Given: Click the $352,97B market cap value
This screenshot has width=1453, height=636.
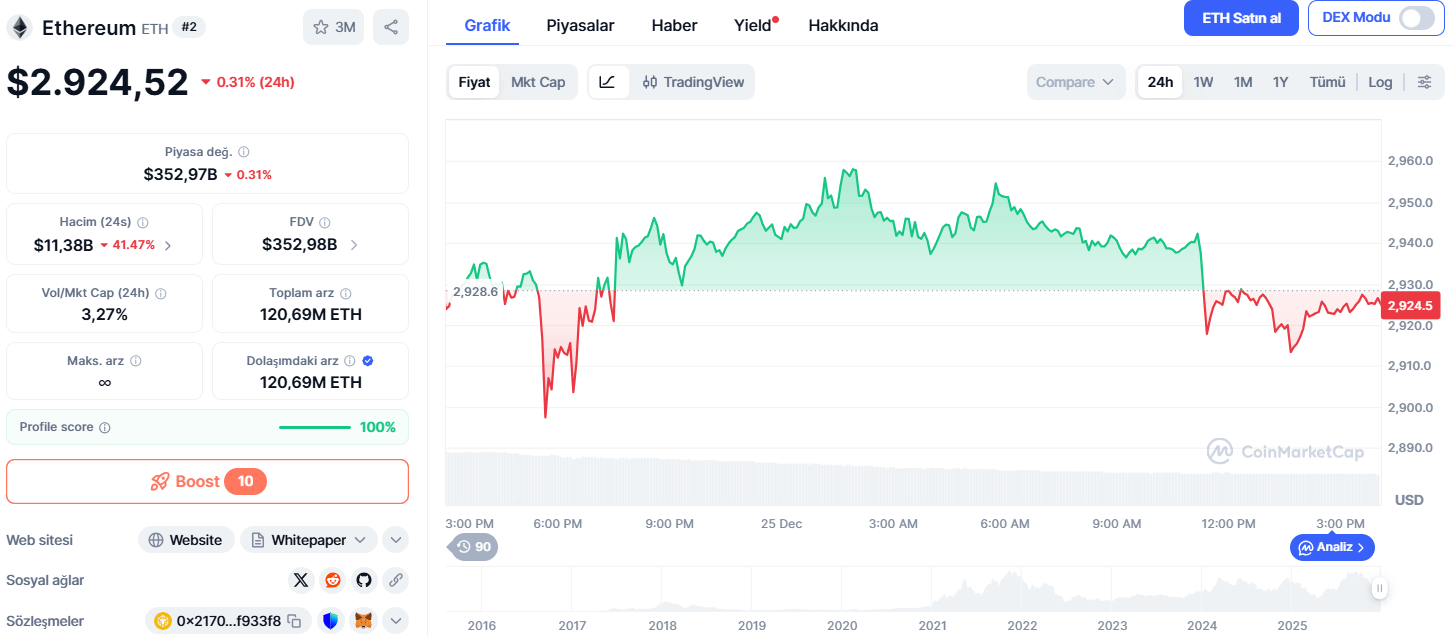Looking at the screenshot, I should pyautogui.click(x=180, y=174).
